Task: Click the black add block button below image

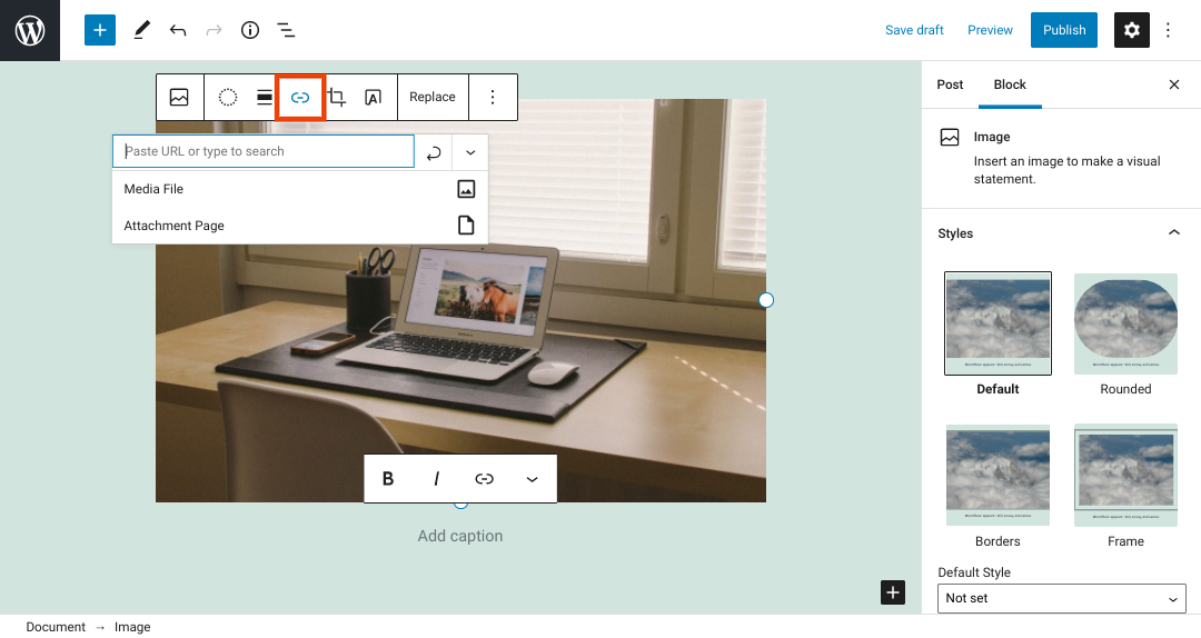Action: click(893, 592)
